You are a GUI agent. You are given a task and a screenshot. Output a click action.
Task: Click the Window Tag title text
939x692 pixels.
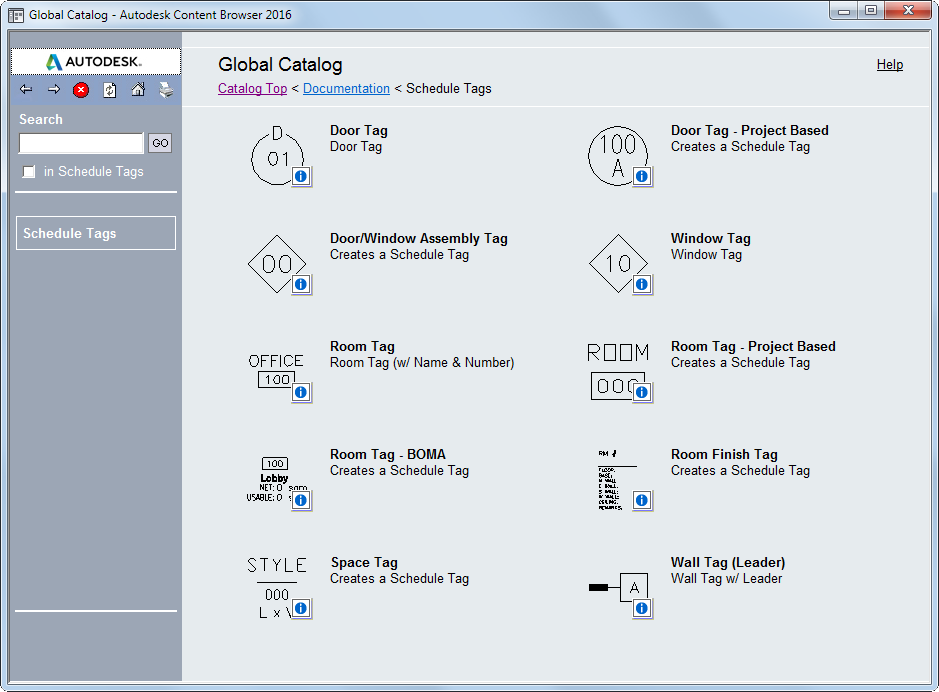[x=711, y=238]
